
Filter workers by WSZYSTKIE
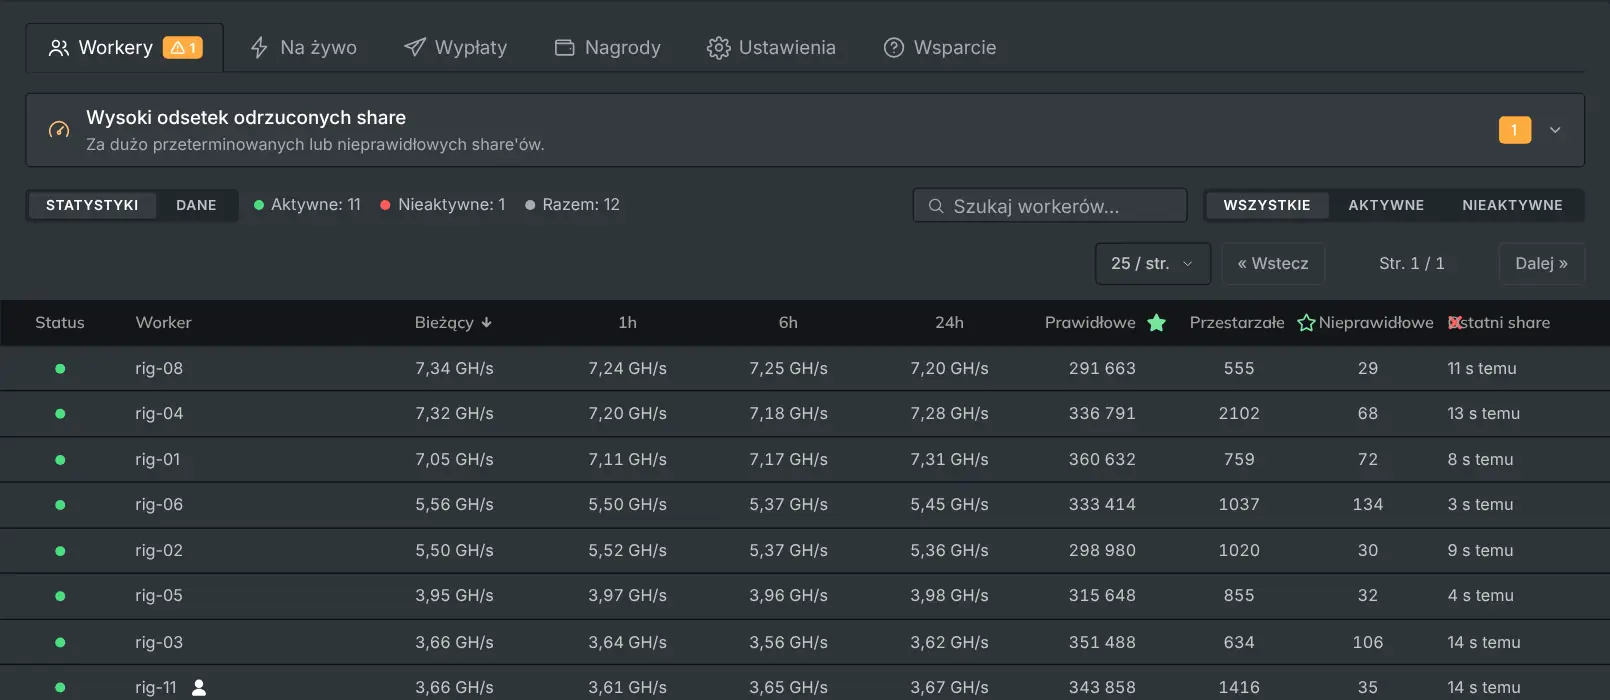click(x=1266, y=205)
